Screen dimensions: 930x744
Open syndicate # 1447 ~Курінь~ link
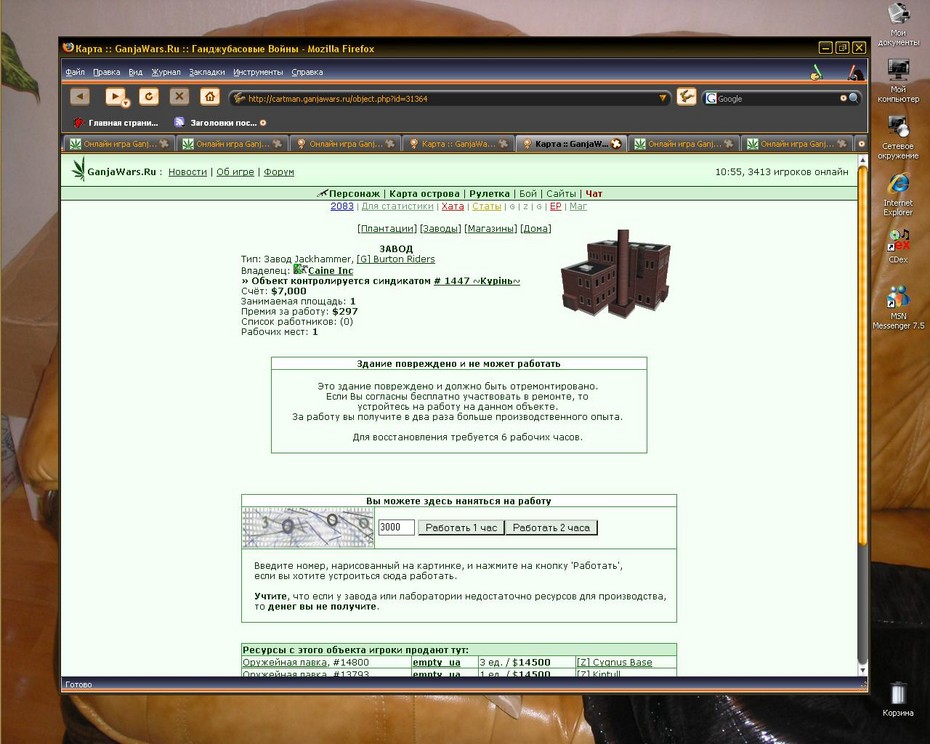(x=477, y=281)
